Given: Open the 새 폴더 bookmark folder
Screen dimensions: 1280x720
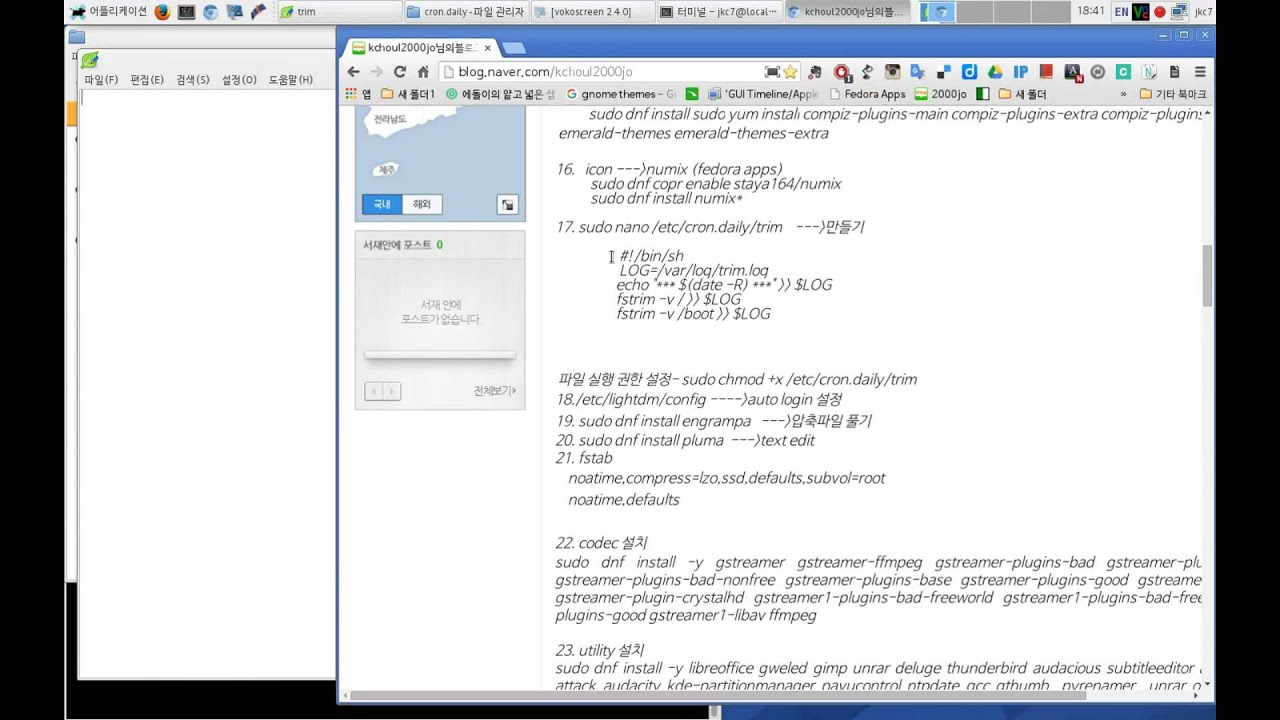Looking at the screenshot, I should (1022, 94).
